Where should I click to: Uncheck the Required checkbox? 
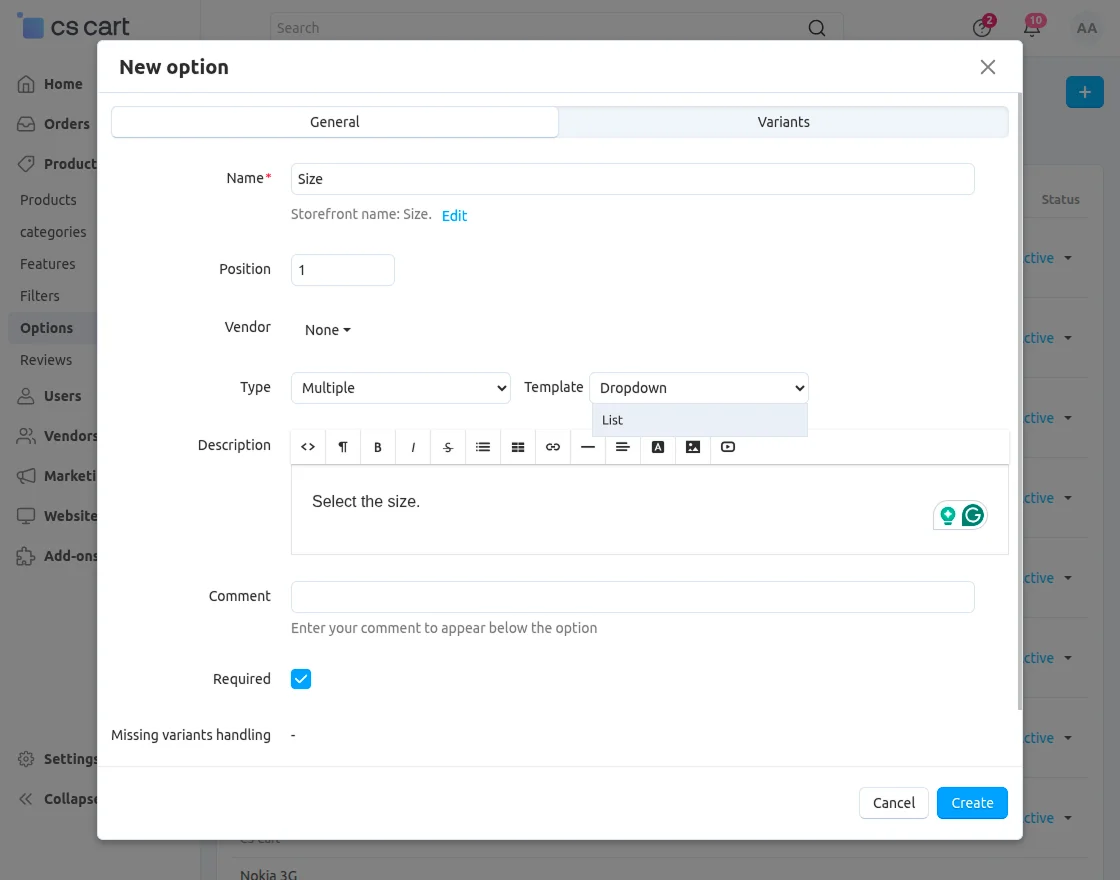[300, 678]
